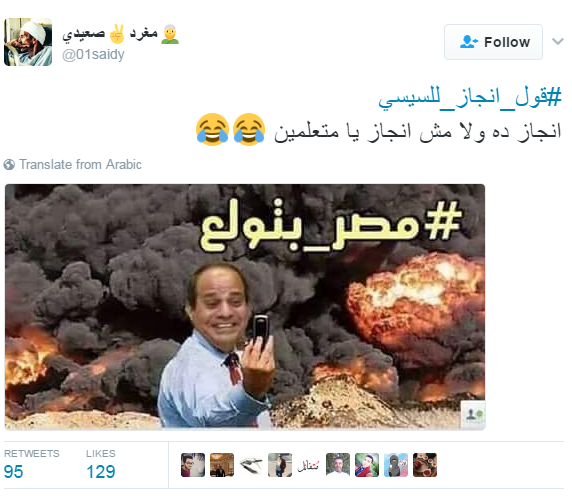This screenshot has height=497, width=572.
Task: Click the people tag icon on image corner
Action: tap(473, 414)
